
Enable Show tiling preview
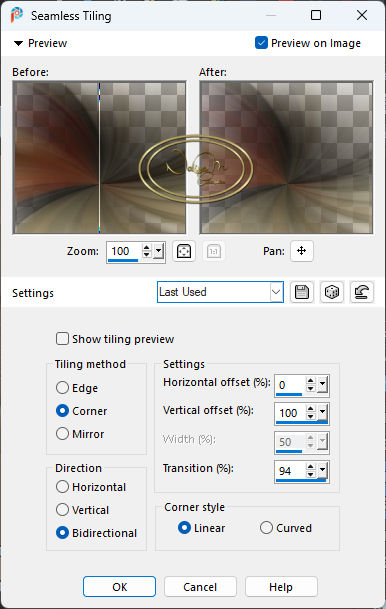point(62,339)
